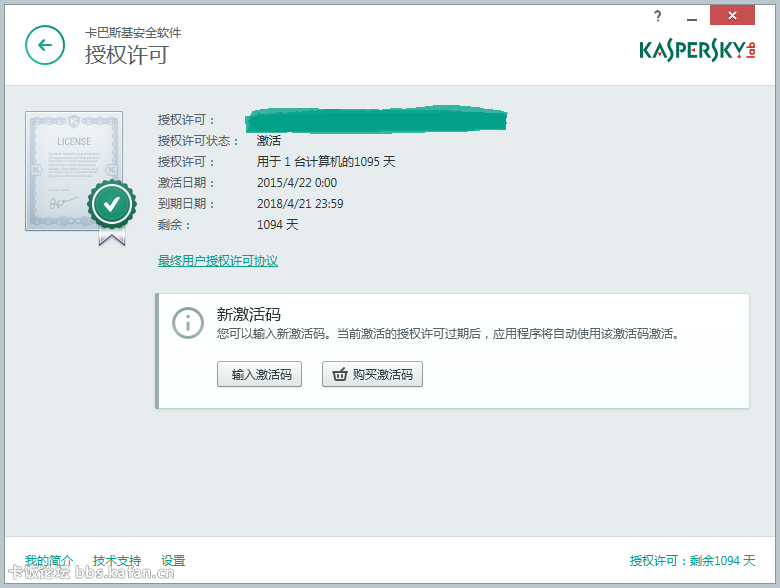
Task: Click the 剩余： label
Action: click(x=174, y=225)
